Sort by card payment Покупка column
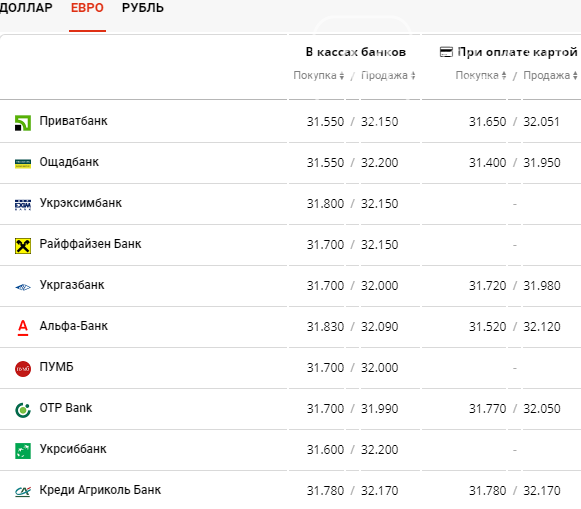581x509 pixels. (x=481, y=76)
